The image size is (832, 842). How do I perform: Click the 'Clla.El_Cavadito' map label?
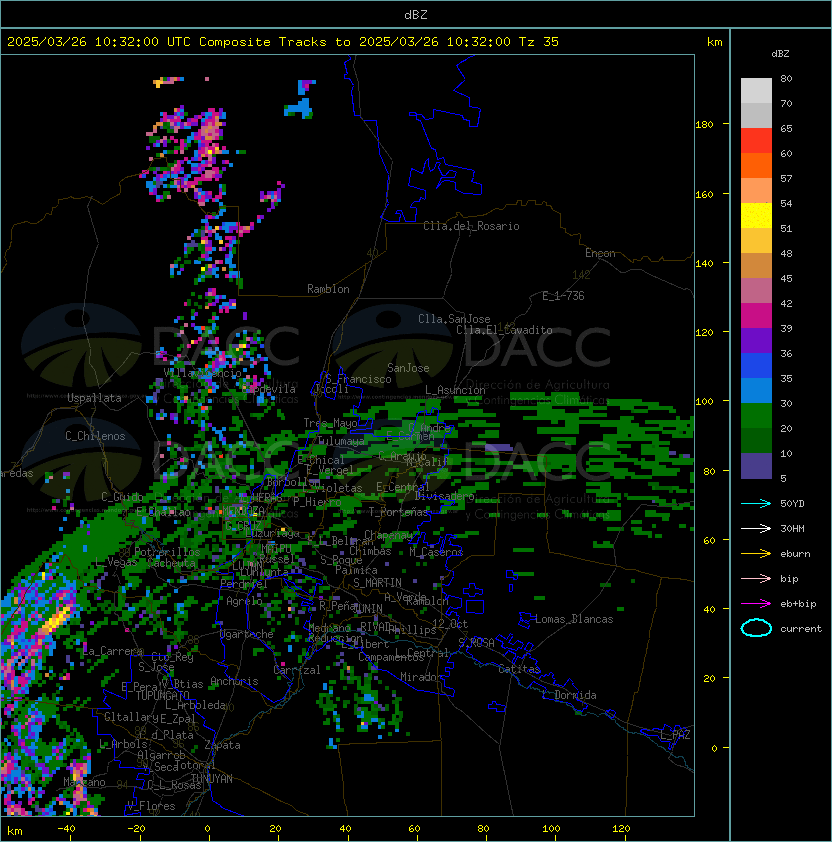pyautogui.click(x=504, y=330)
